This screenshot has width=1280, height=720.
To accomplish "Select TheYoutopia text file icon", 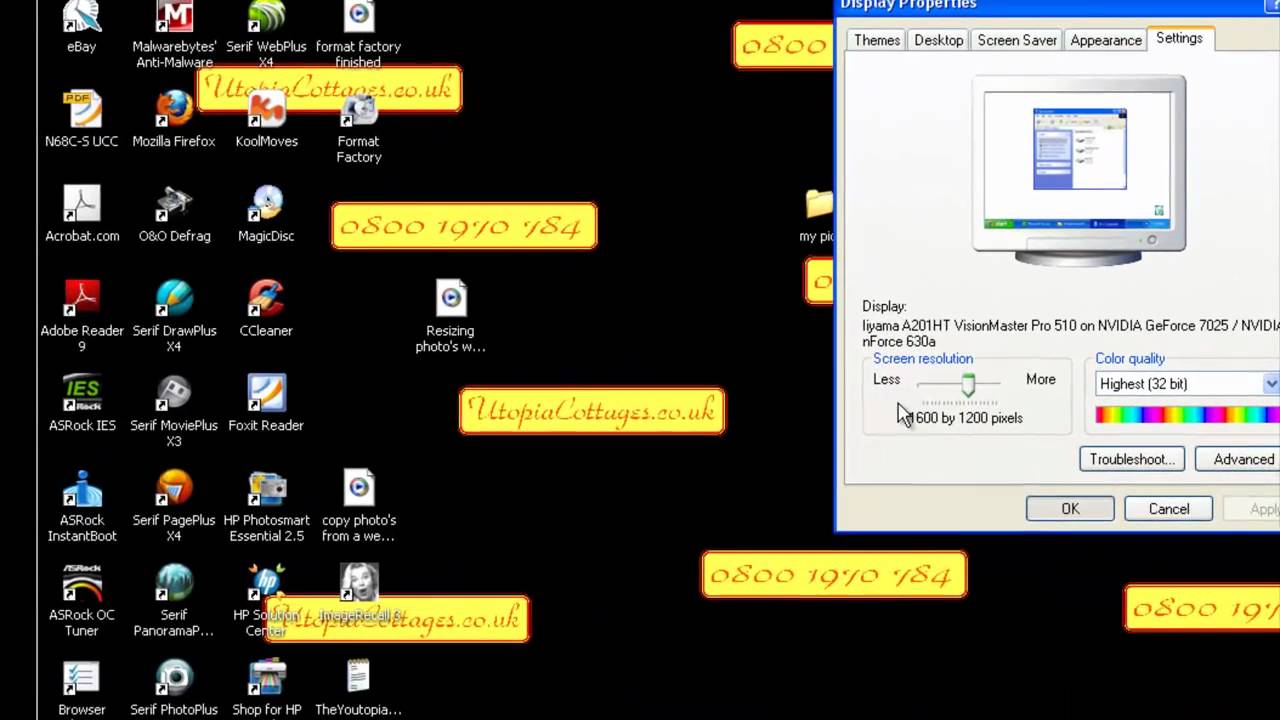I will [358, 688].
